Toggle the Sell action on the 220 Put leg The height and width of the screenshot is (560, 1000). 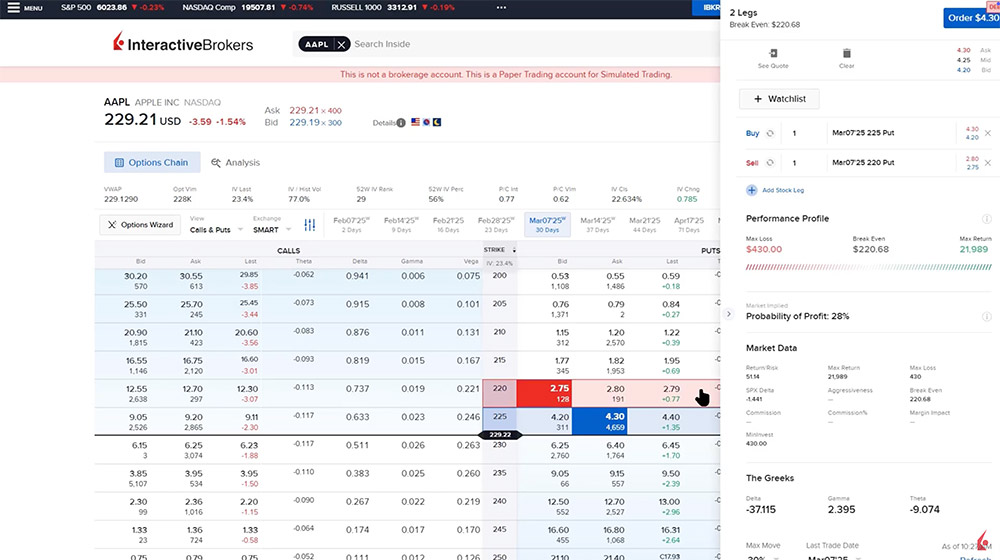tap(752, 163)
